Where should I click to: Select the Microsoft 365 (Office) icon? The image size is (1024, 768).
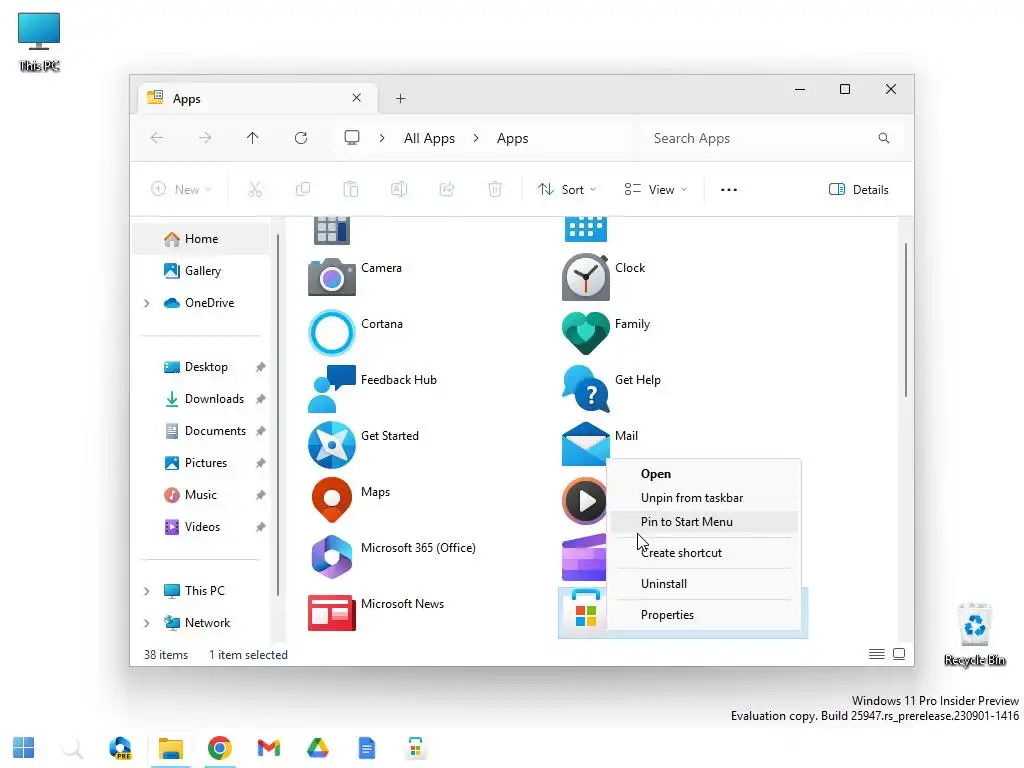click(332, 556)
